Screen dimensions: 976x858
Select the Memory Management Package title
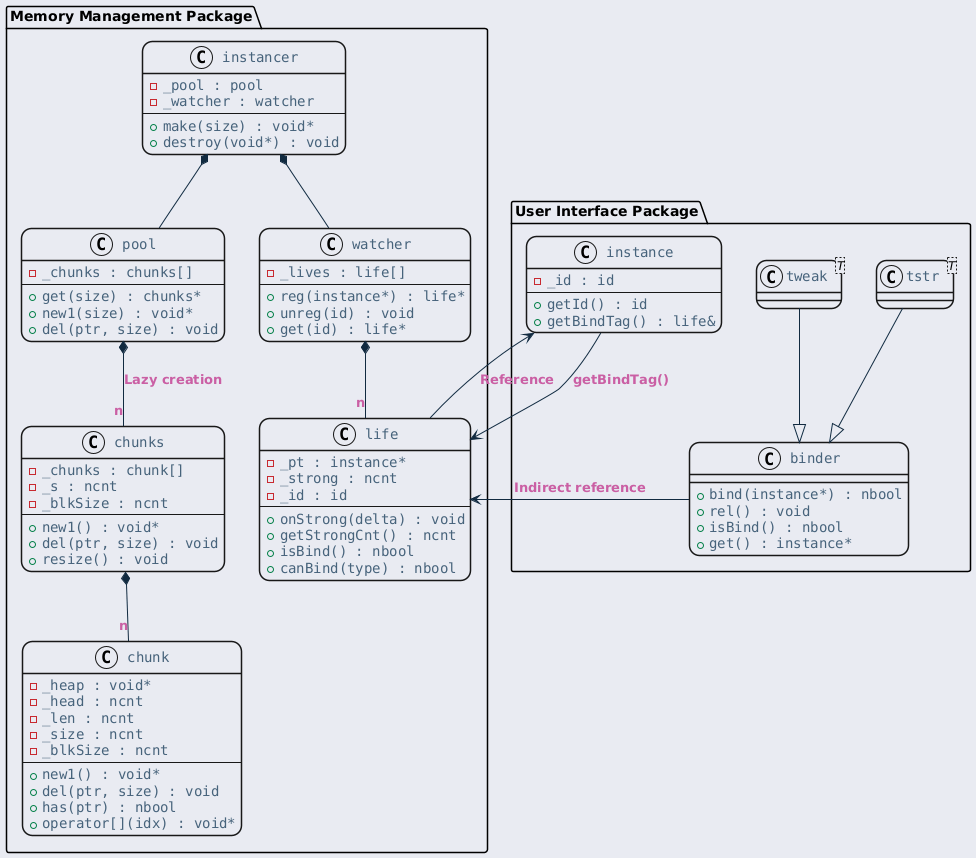[x=131, y=16]
